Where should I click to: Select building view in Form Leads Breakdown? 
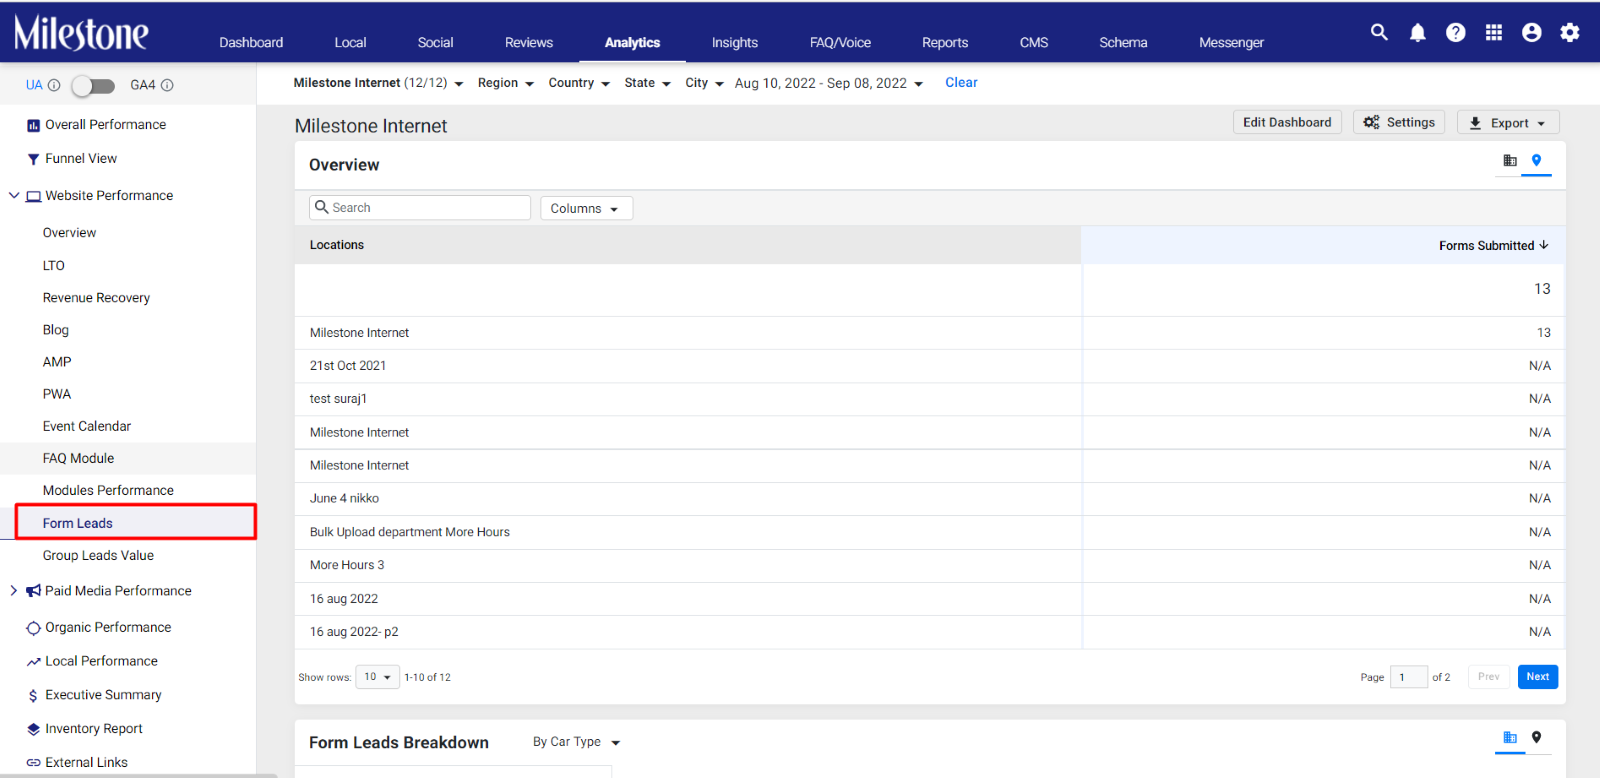click(1510, 738)
